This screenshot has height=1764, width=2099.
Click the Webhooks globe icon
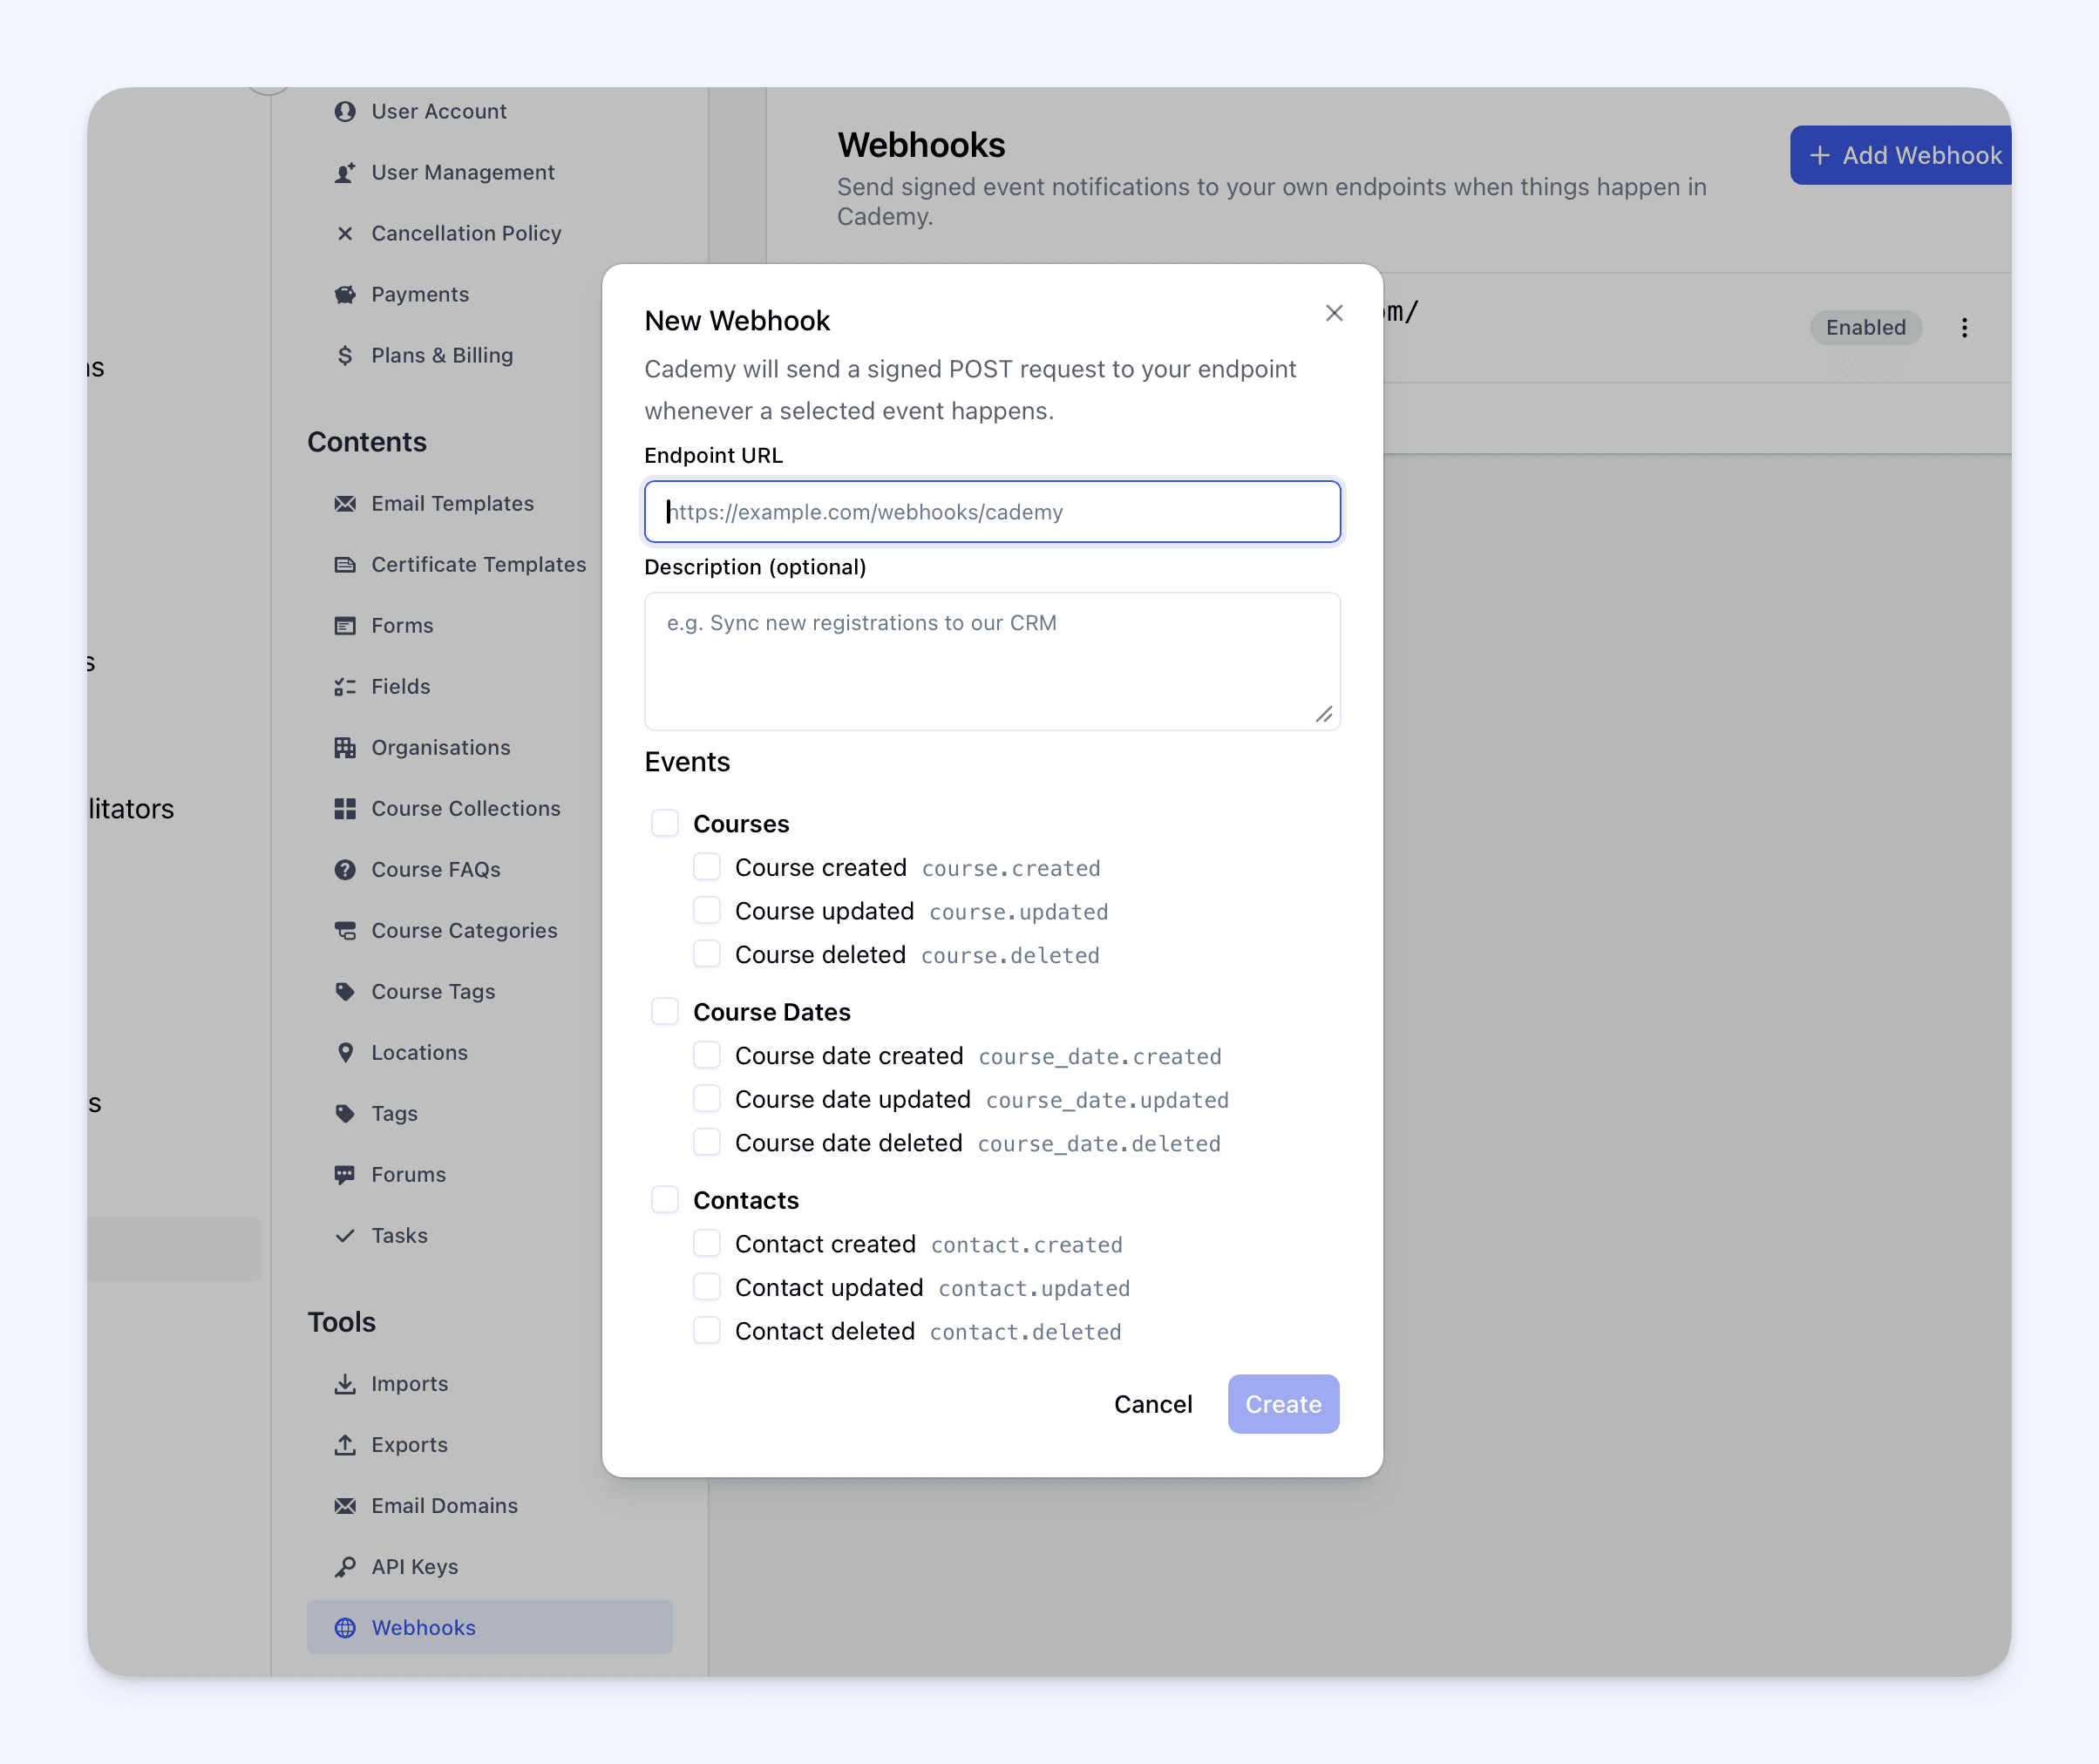(x=345, y=1627)
